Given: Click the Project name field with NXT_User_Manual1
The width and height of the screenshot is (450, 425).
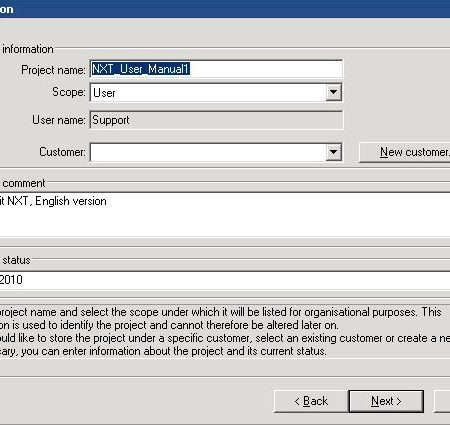Looking at the screenshot, I should 216,69.
